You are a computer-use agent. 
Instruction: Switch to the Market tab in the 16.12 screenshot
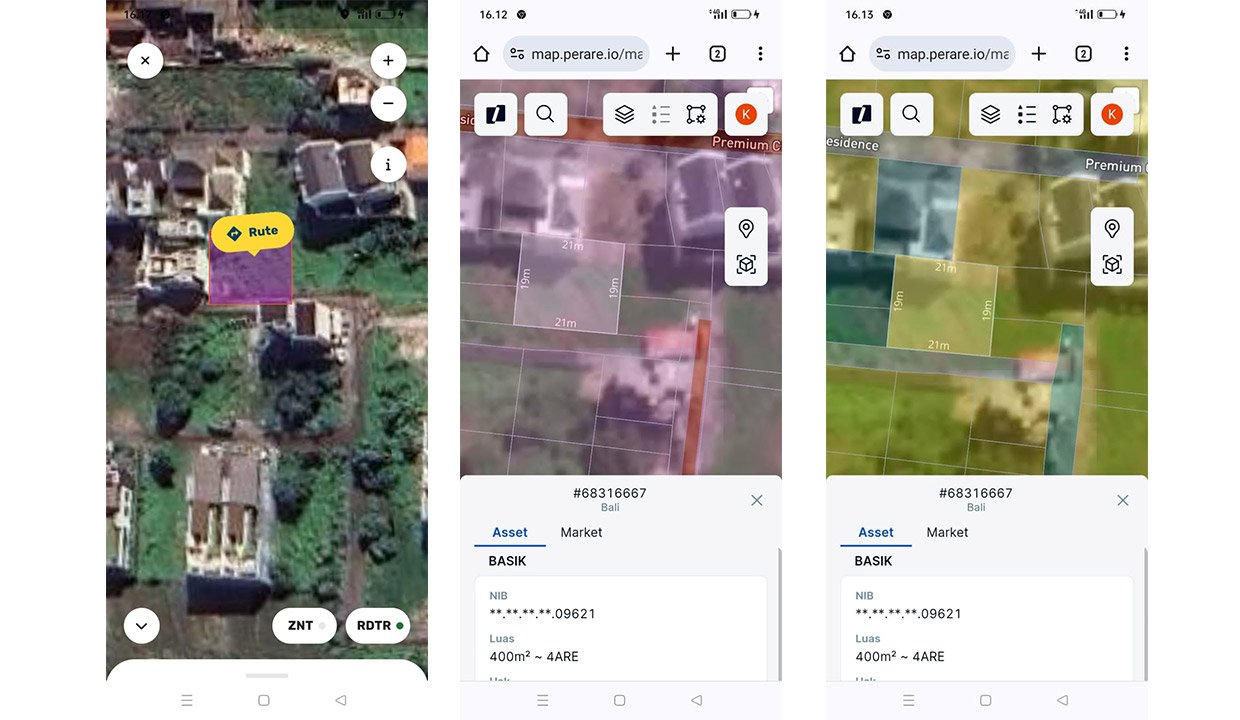pyautogui.click(x=581, y=532)
